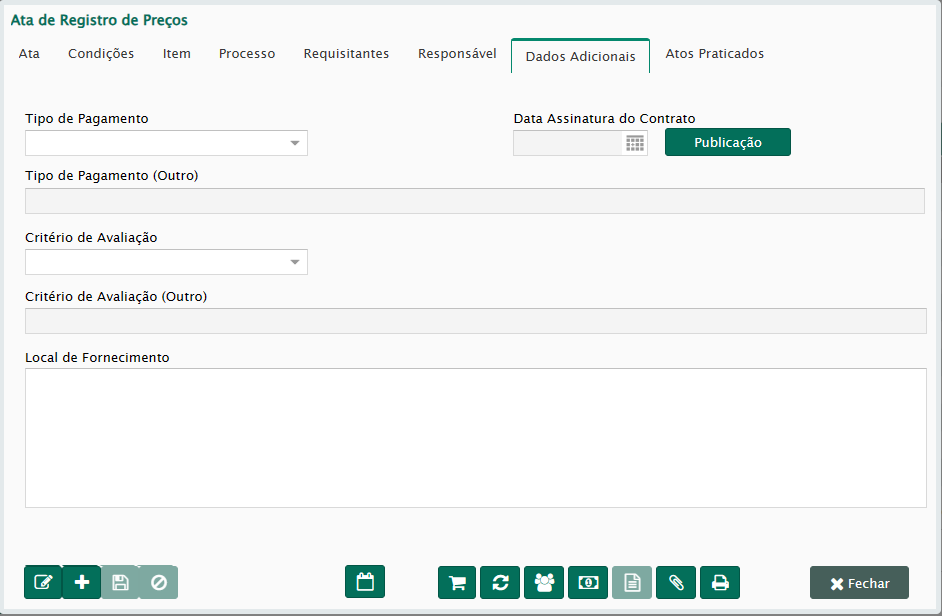Expand the Critério de Avaliação dropdown

295,262
